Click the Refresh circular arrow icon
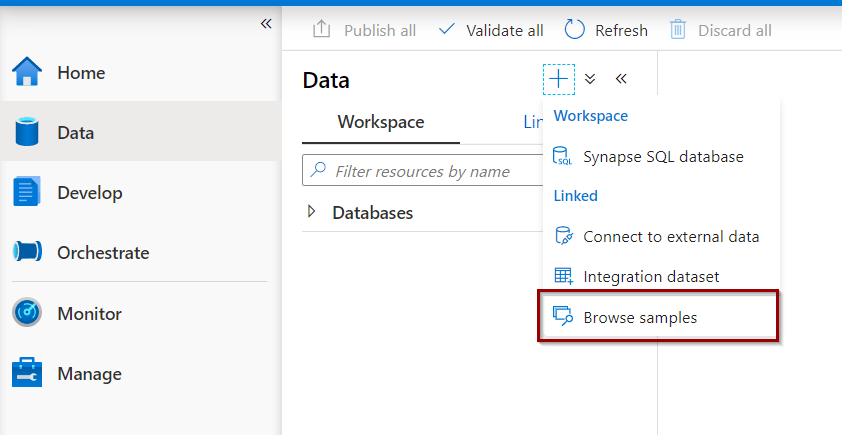 coord(574,29)
